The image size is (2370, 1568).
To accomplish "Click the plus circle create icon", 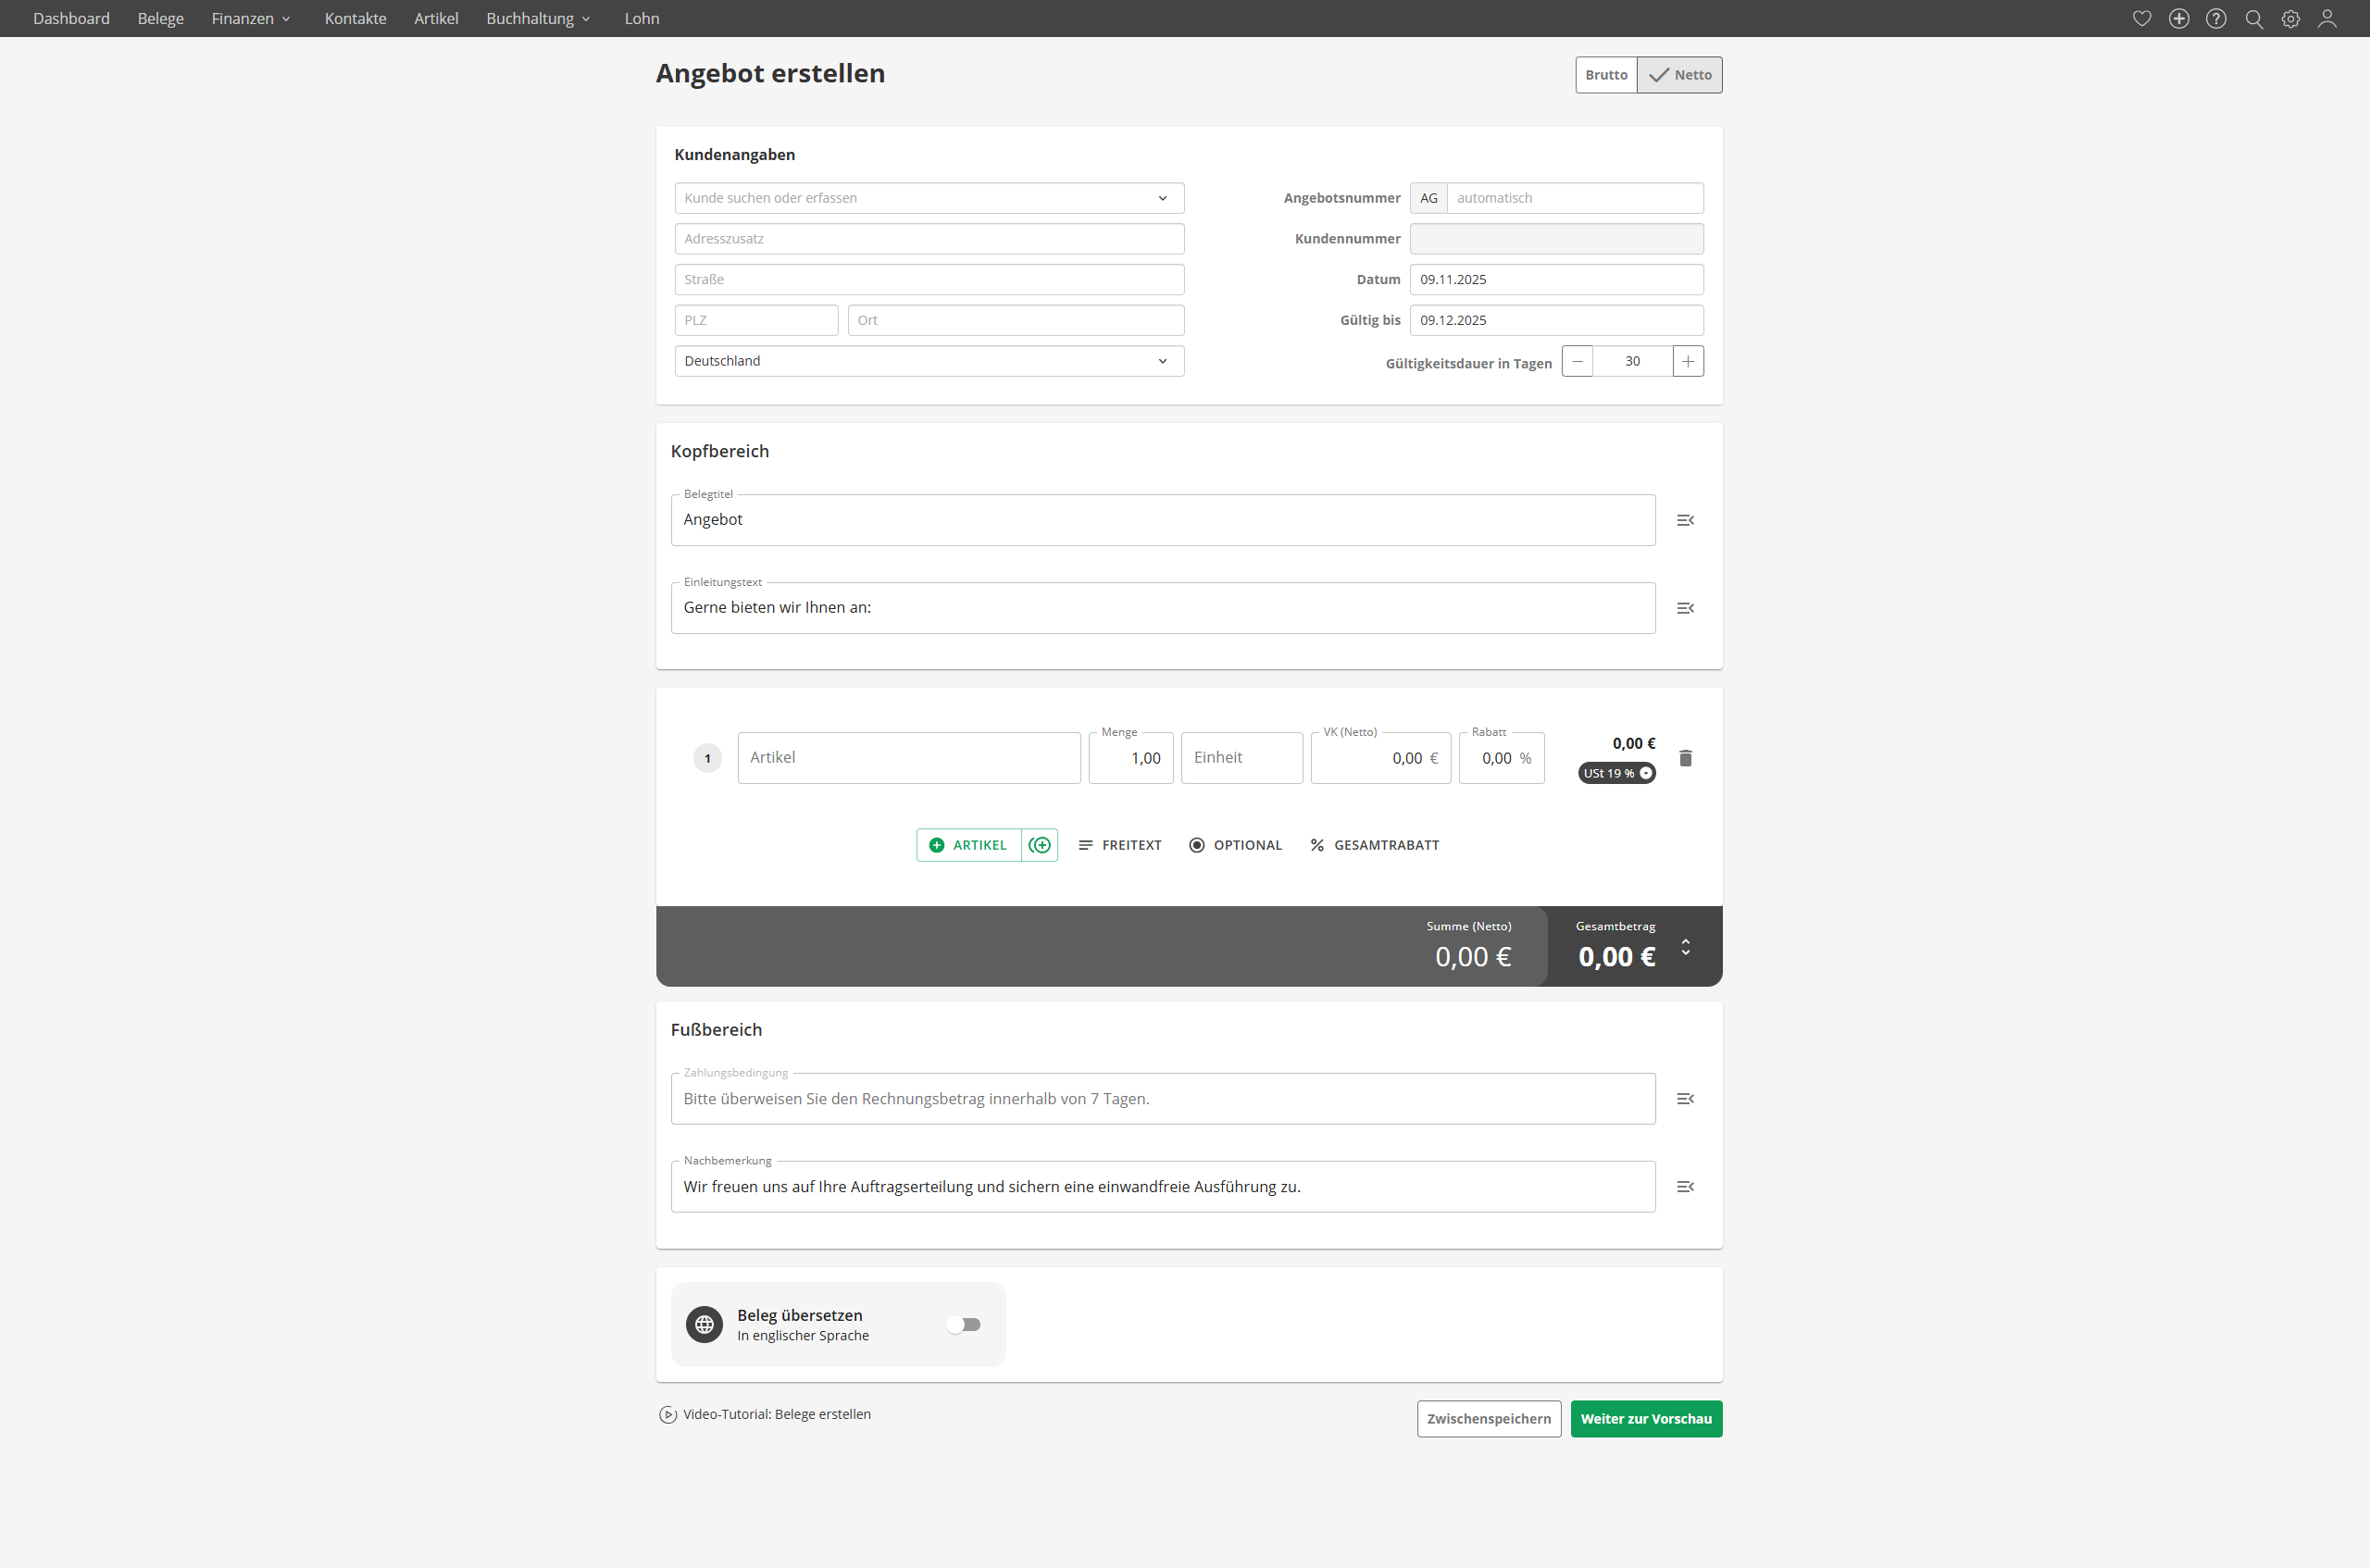I will [x=2178, y=19].
